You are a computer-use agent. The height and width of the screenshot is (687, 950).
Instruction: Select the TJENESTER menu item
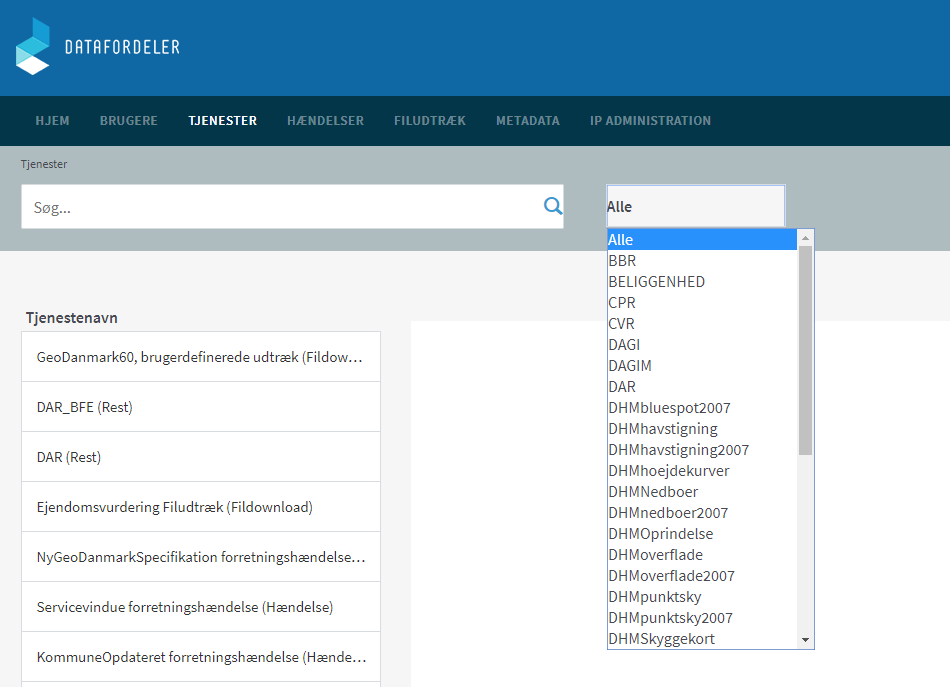[222, 121]
